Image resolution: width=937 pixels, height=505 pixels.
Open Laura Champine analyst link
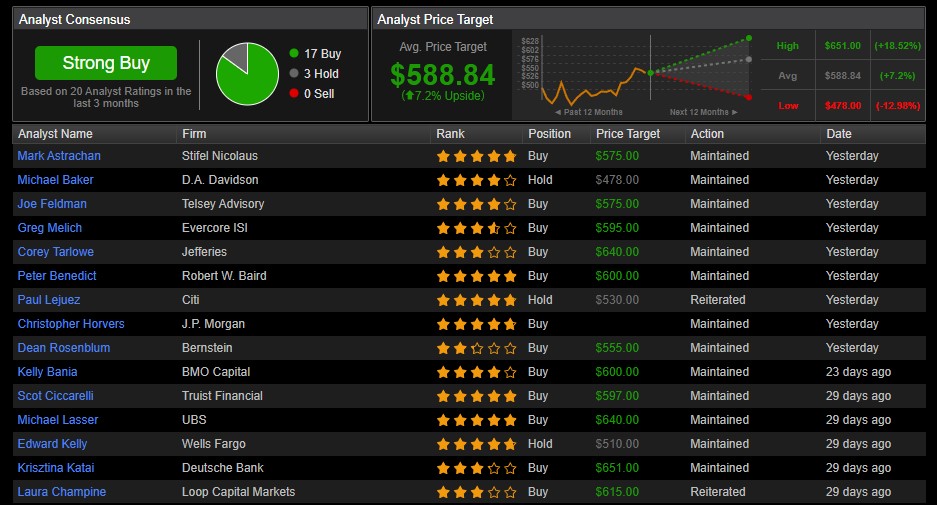click(62, 492)
